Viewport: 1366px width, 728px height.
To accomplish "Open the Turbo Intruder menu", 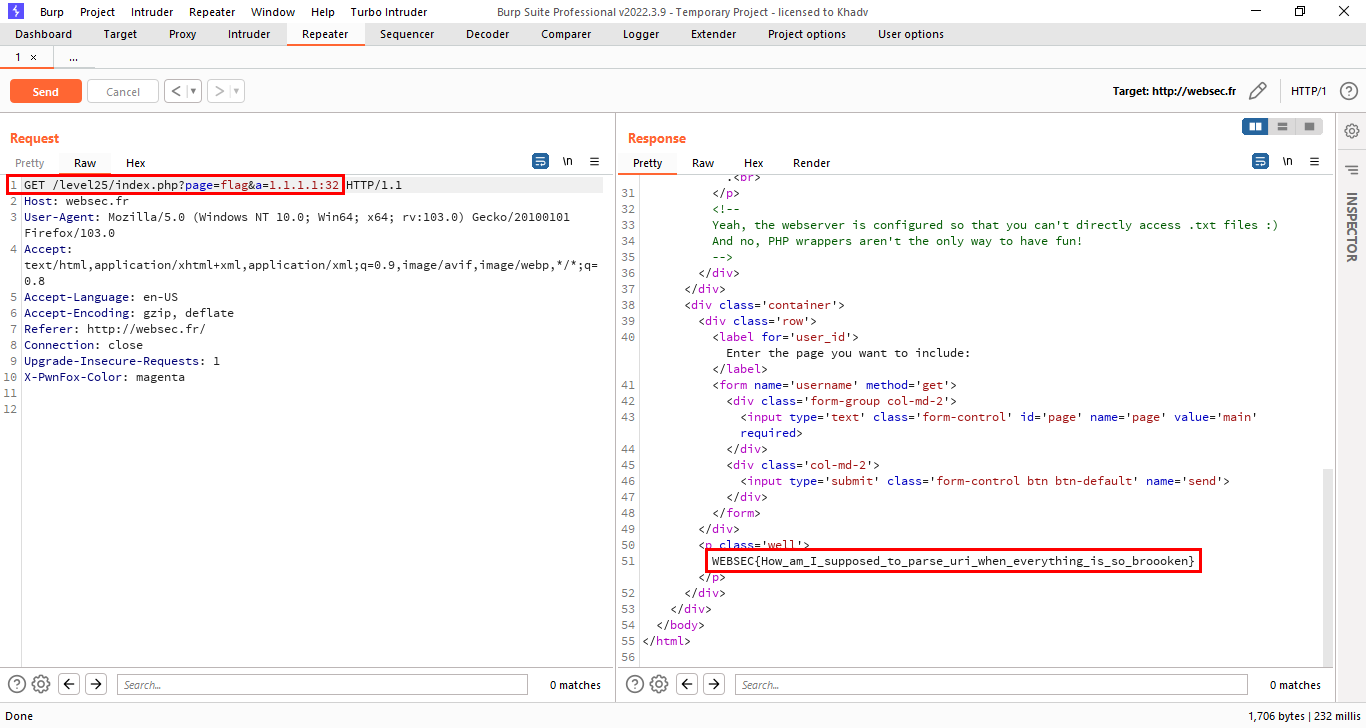I will [x=389, y=12].
